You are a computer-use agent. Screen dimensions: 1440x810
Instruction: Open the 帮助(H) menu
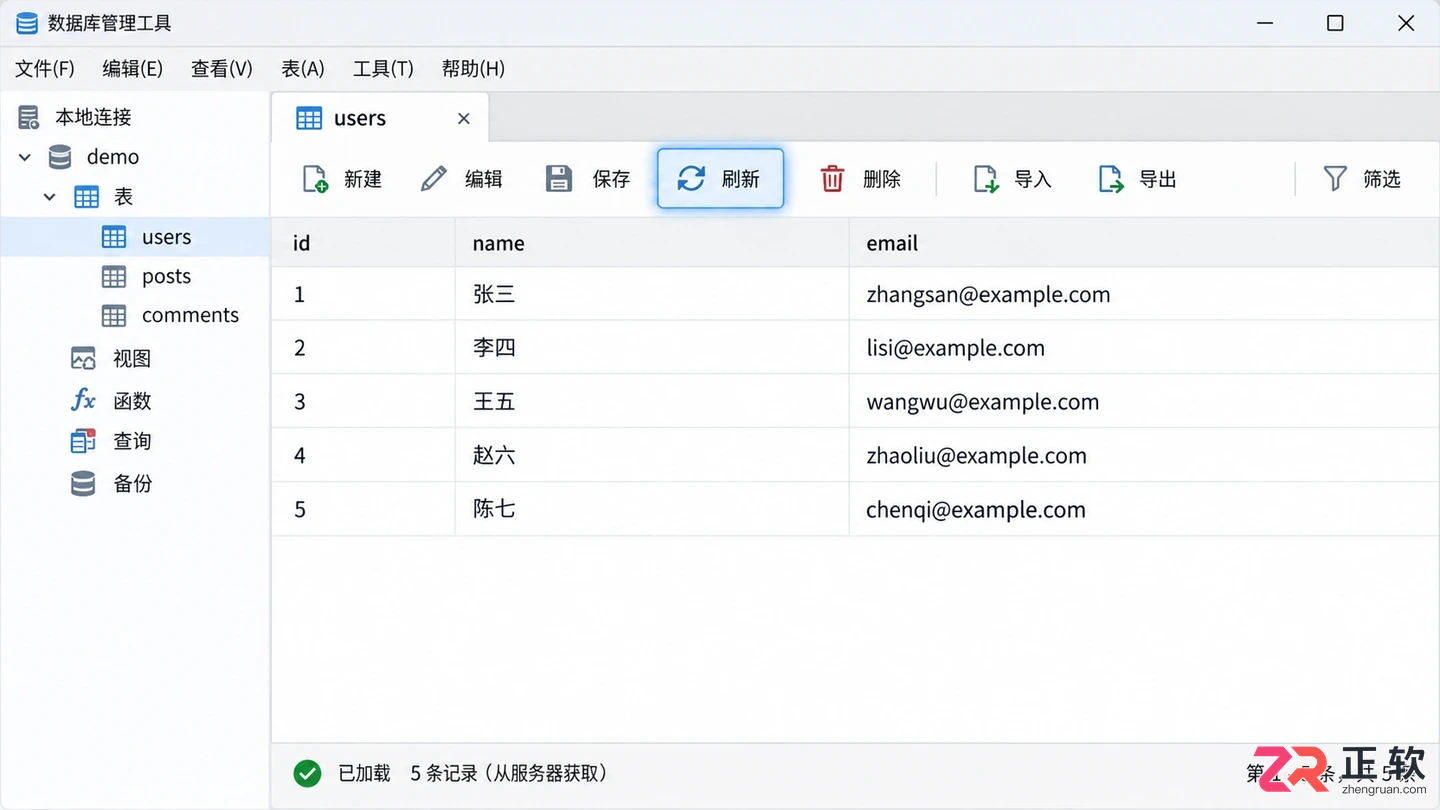coord(473,68)
